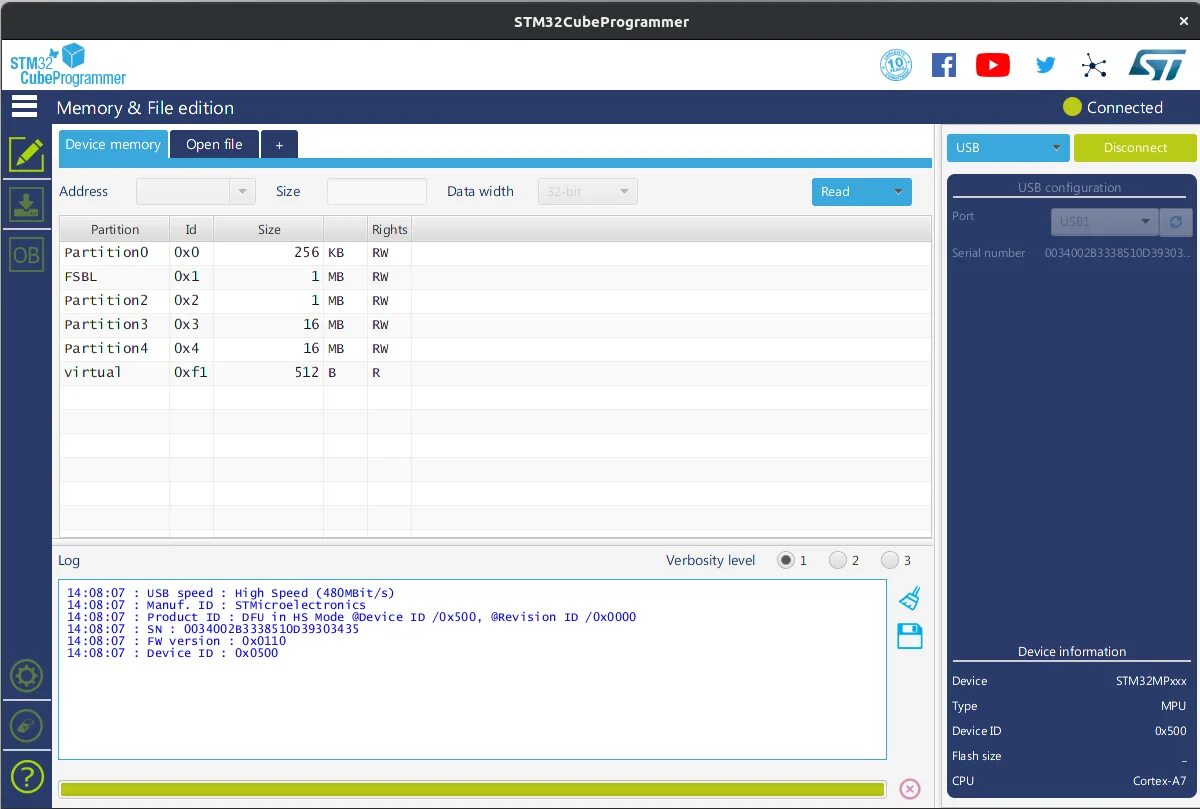Viewport: 1200px width, 809px height.
Task: Open the Twitter icon
Action: pyautogui.click(x=1046, y=65)
